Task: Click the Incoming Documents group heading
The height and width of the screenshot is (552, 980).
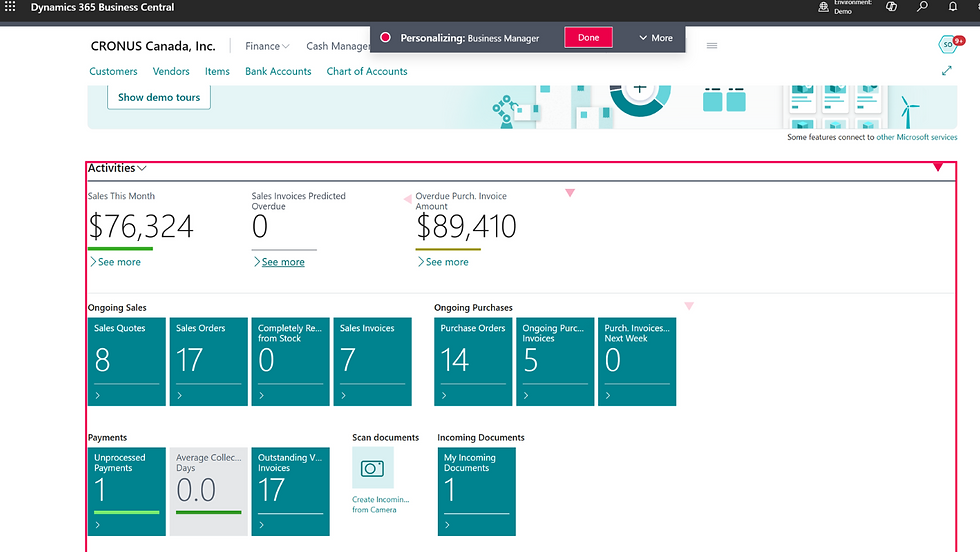Action: [x=481, y=438]
